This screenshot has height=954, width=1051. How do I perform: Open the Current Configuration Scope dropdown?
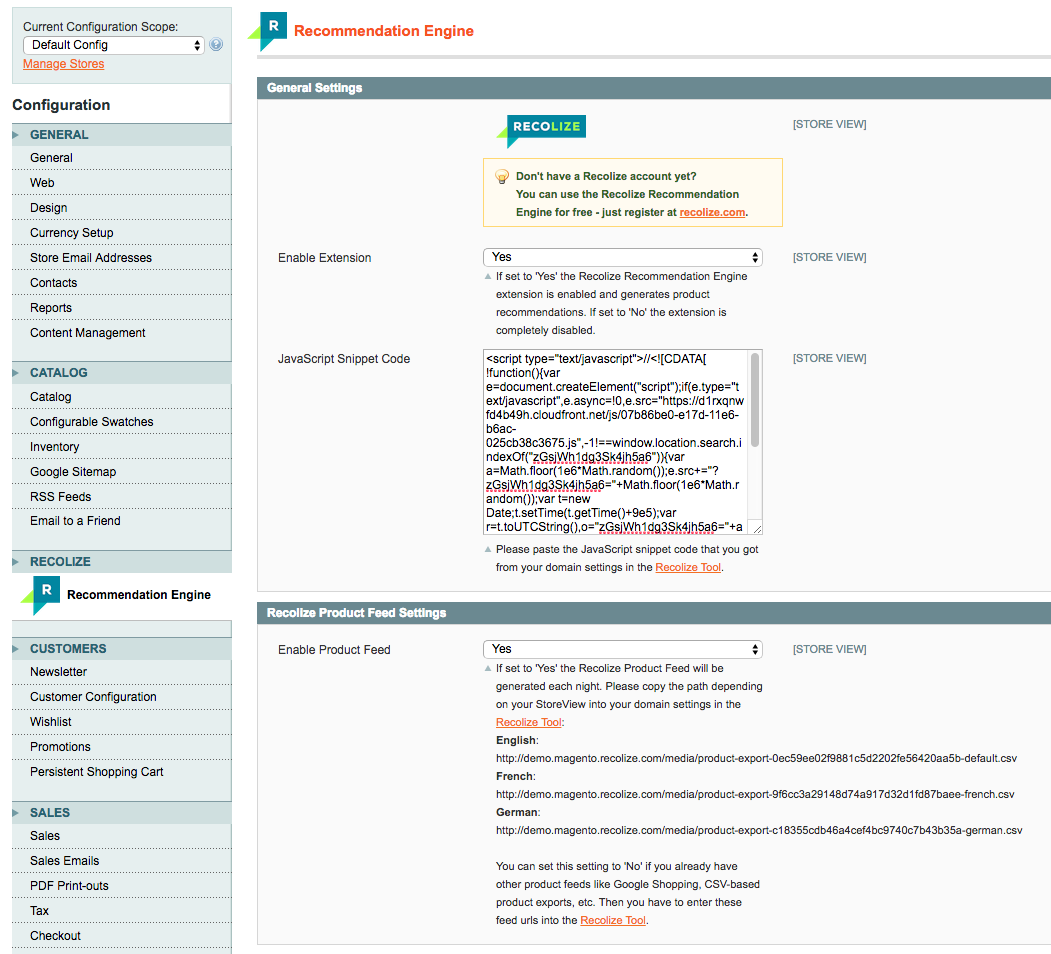coord(113,45)
